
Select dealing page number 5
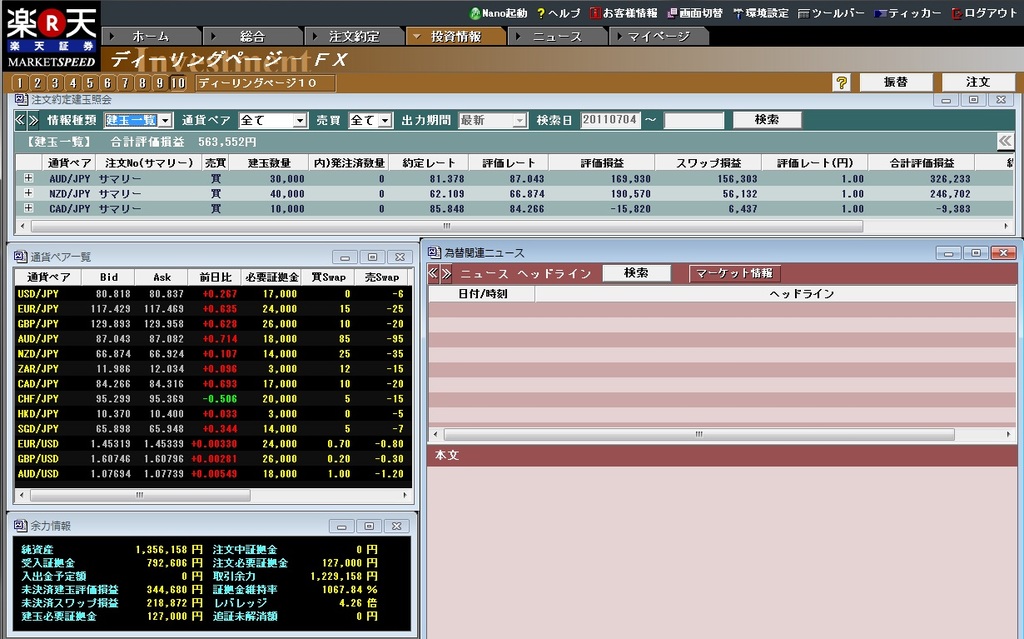tap(90, 83)
